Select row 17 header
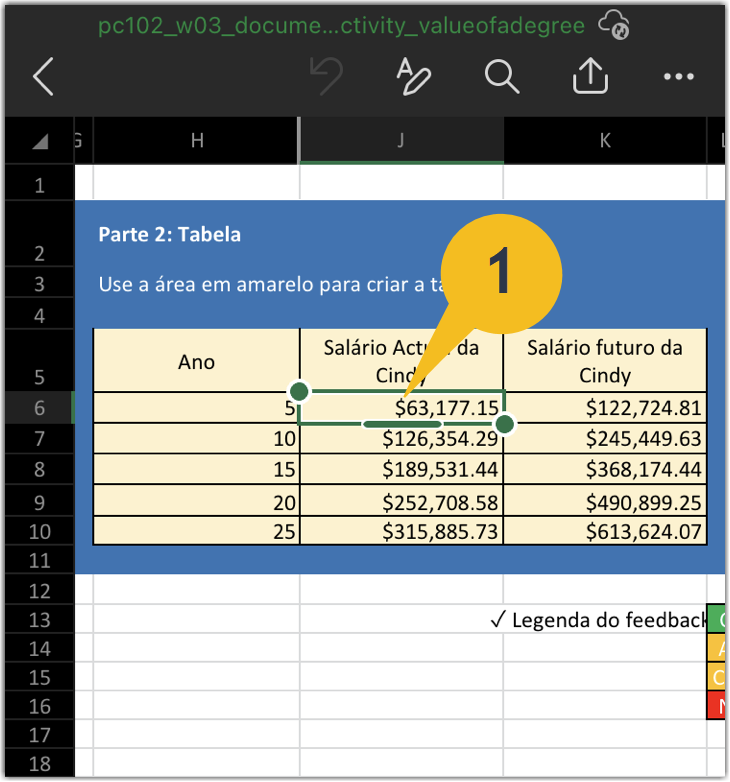This screenshot has height=782, width=730. [x=39, y=734]
